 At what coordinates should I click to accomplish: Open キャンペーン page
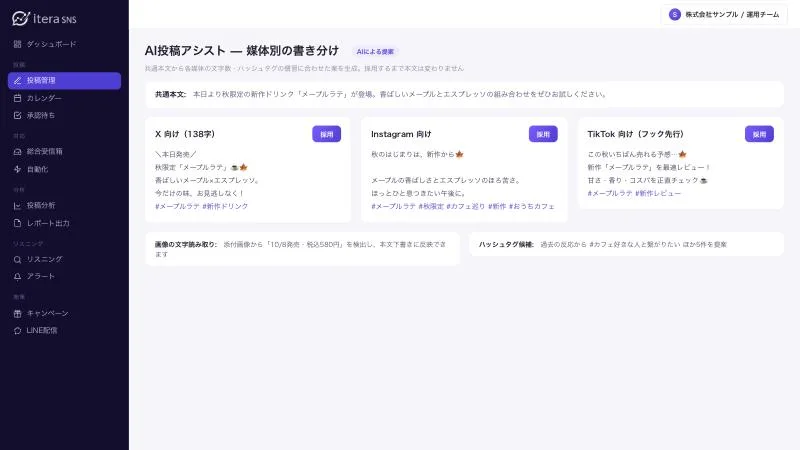coord(64,313)
